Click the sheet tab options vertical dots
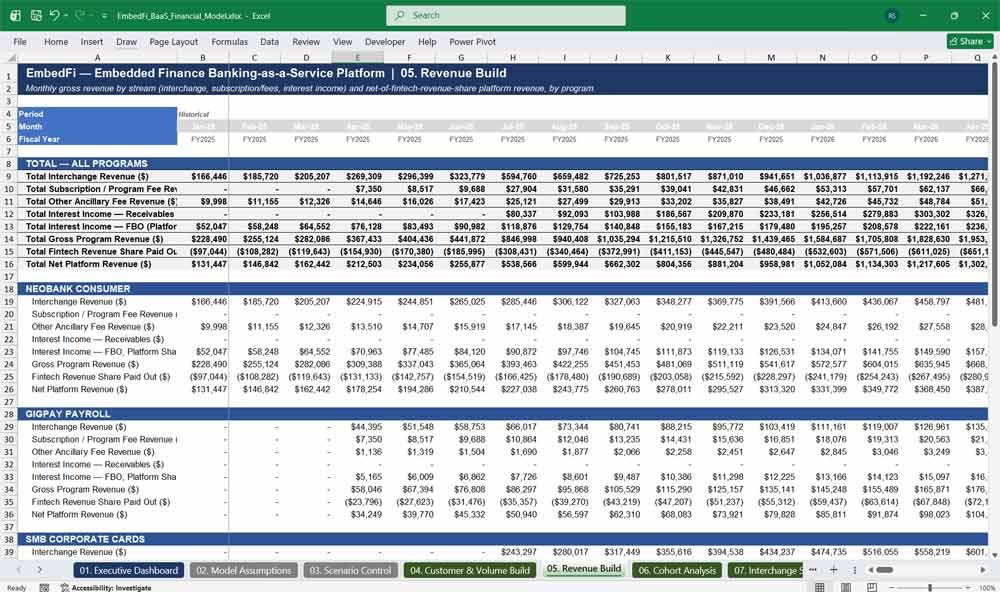This screenshot has height=592, width=1000. tap(854, 570)
